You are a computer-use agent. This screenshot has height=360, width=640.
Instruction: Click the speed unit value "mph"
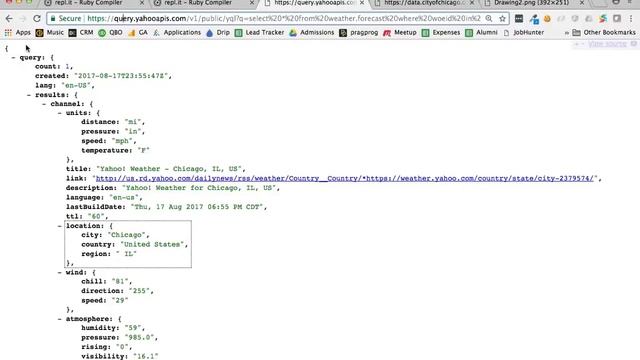tap(123, 141)
